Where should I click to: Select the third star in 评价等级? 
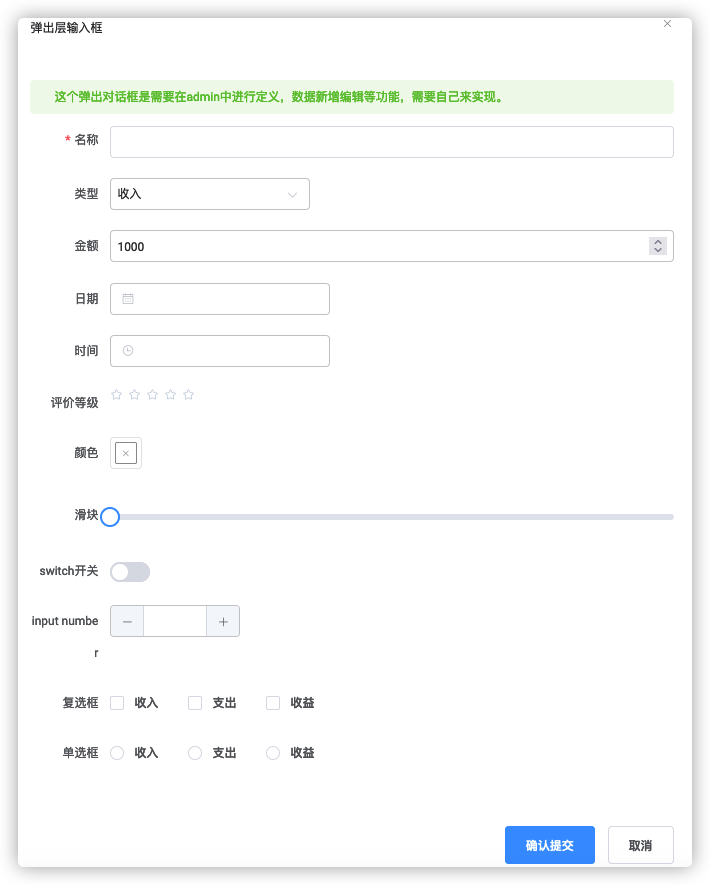pos(152,395)
